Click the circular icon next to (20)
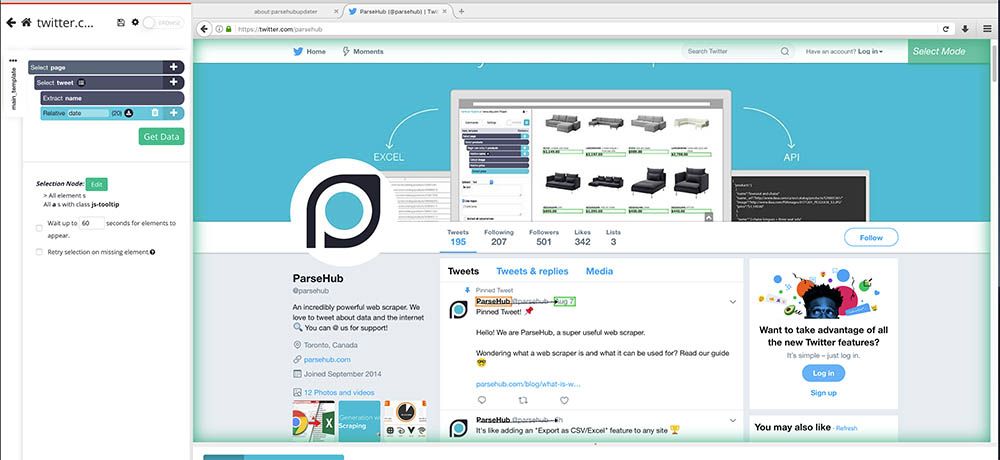The width and height of the screenshot is (1000, 460). tap(128, 113)
